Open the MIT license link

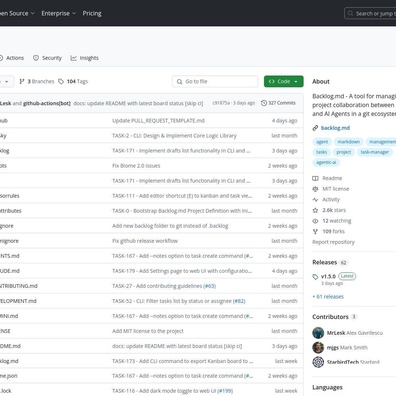pyautogui.click(x=336, y=189)
